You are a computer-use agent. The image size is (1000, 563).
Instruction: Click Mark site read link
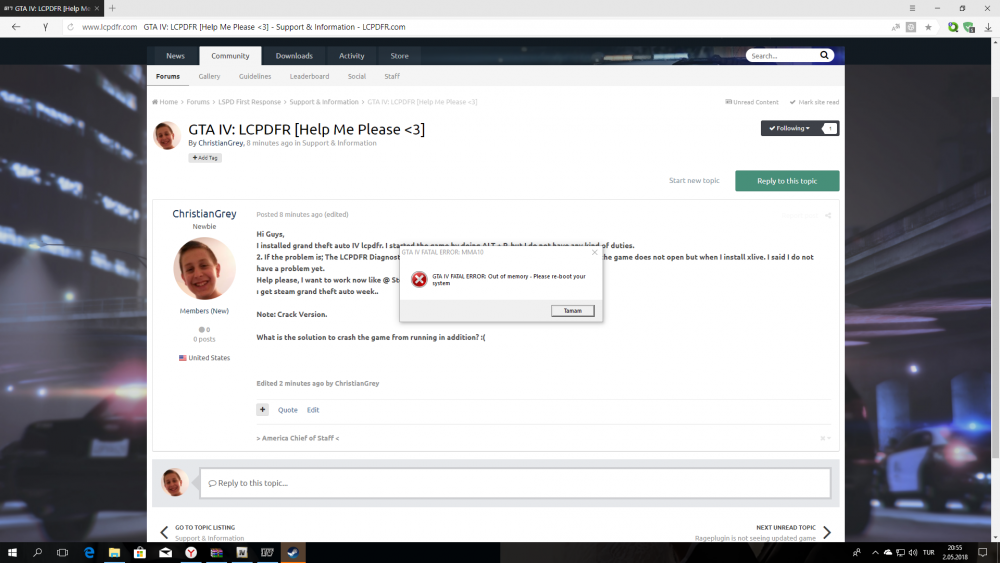(x=814, y=102)
